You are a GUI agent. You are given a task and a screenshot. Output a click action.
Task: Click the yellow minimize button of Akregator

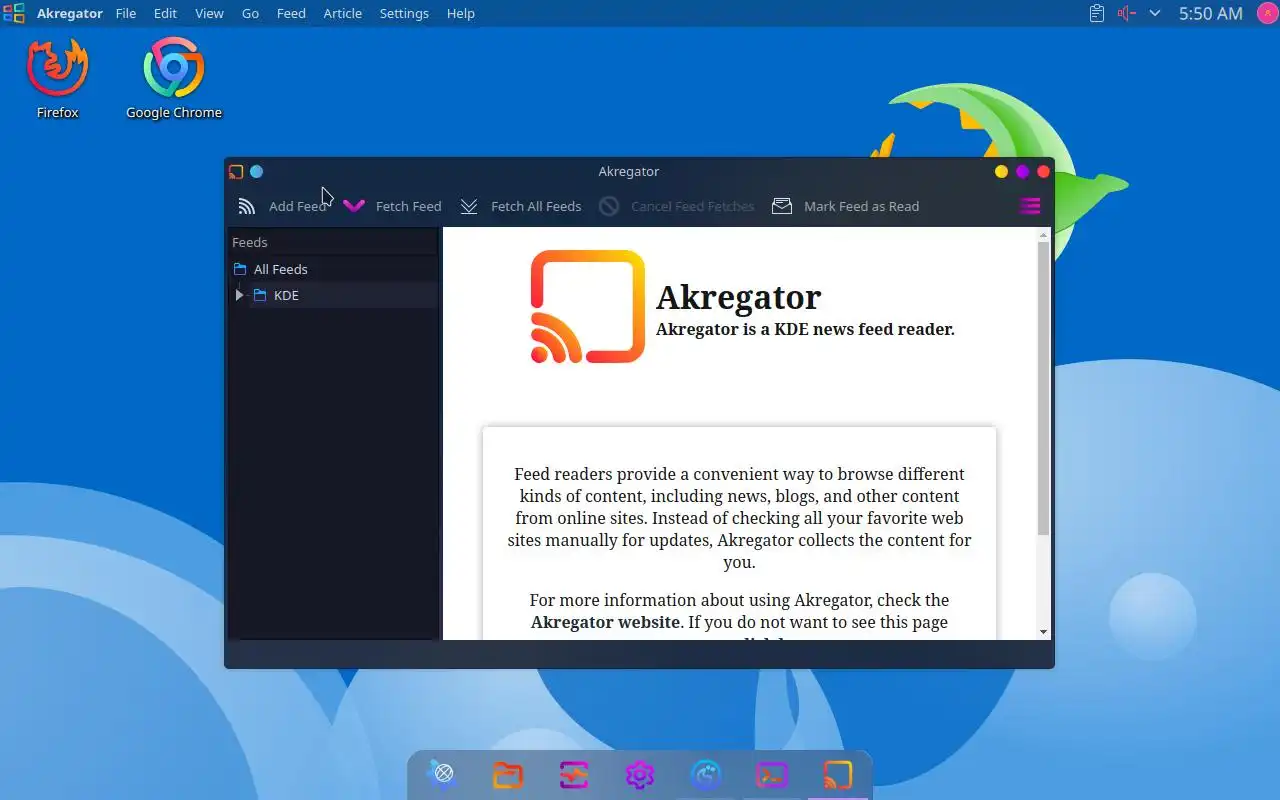1001,172
